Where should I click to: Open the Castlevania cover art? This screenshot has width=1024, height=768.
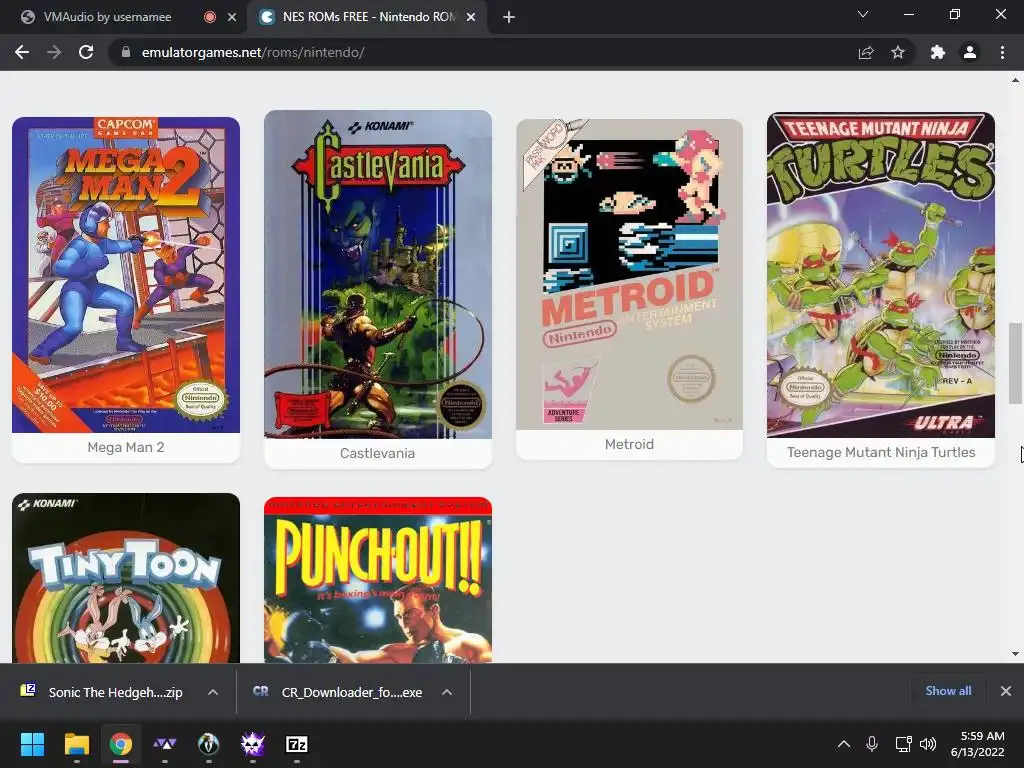[377, 274]
